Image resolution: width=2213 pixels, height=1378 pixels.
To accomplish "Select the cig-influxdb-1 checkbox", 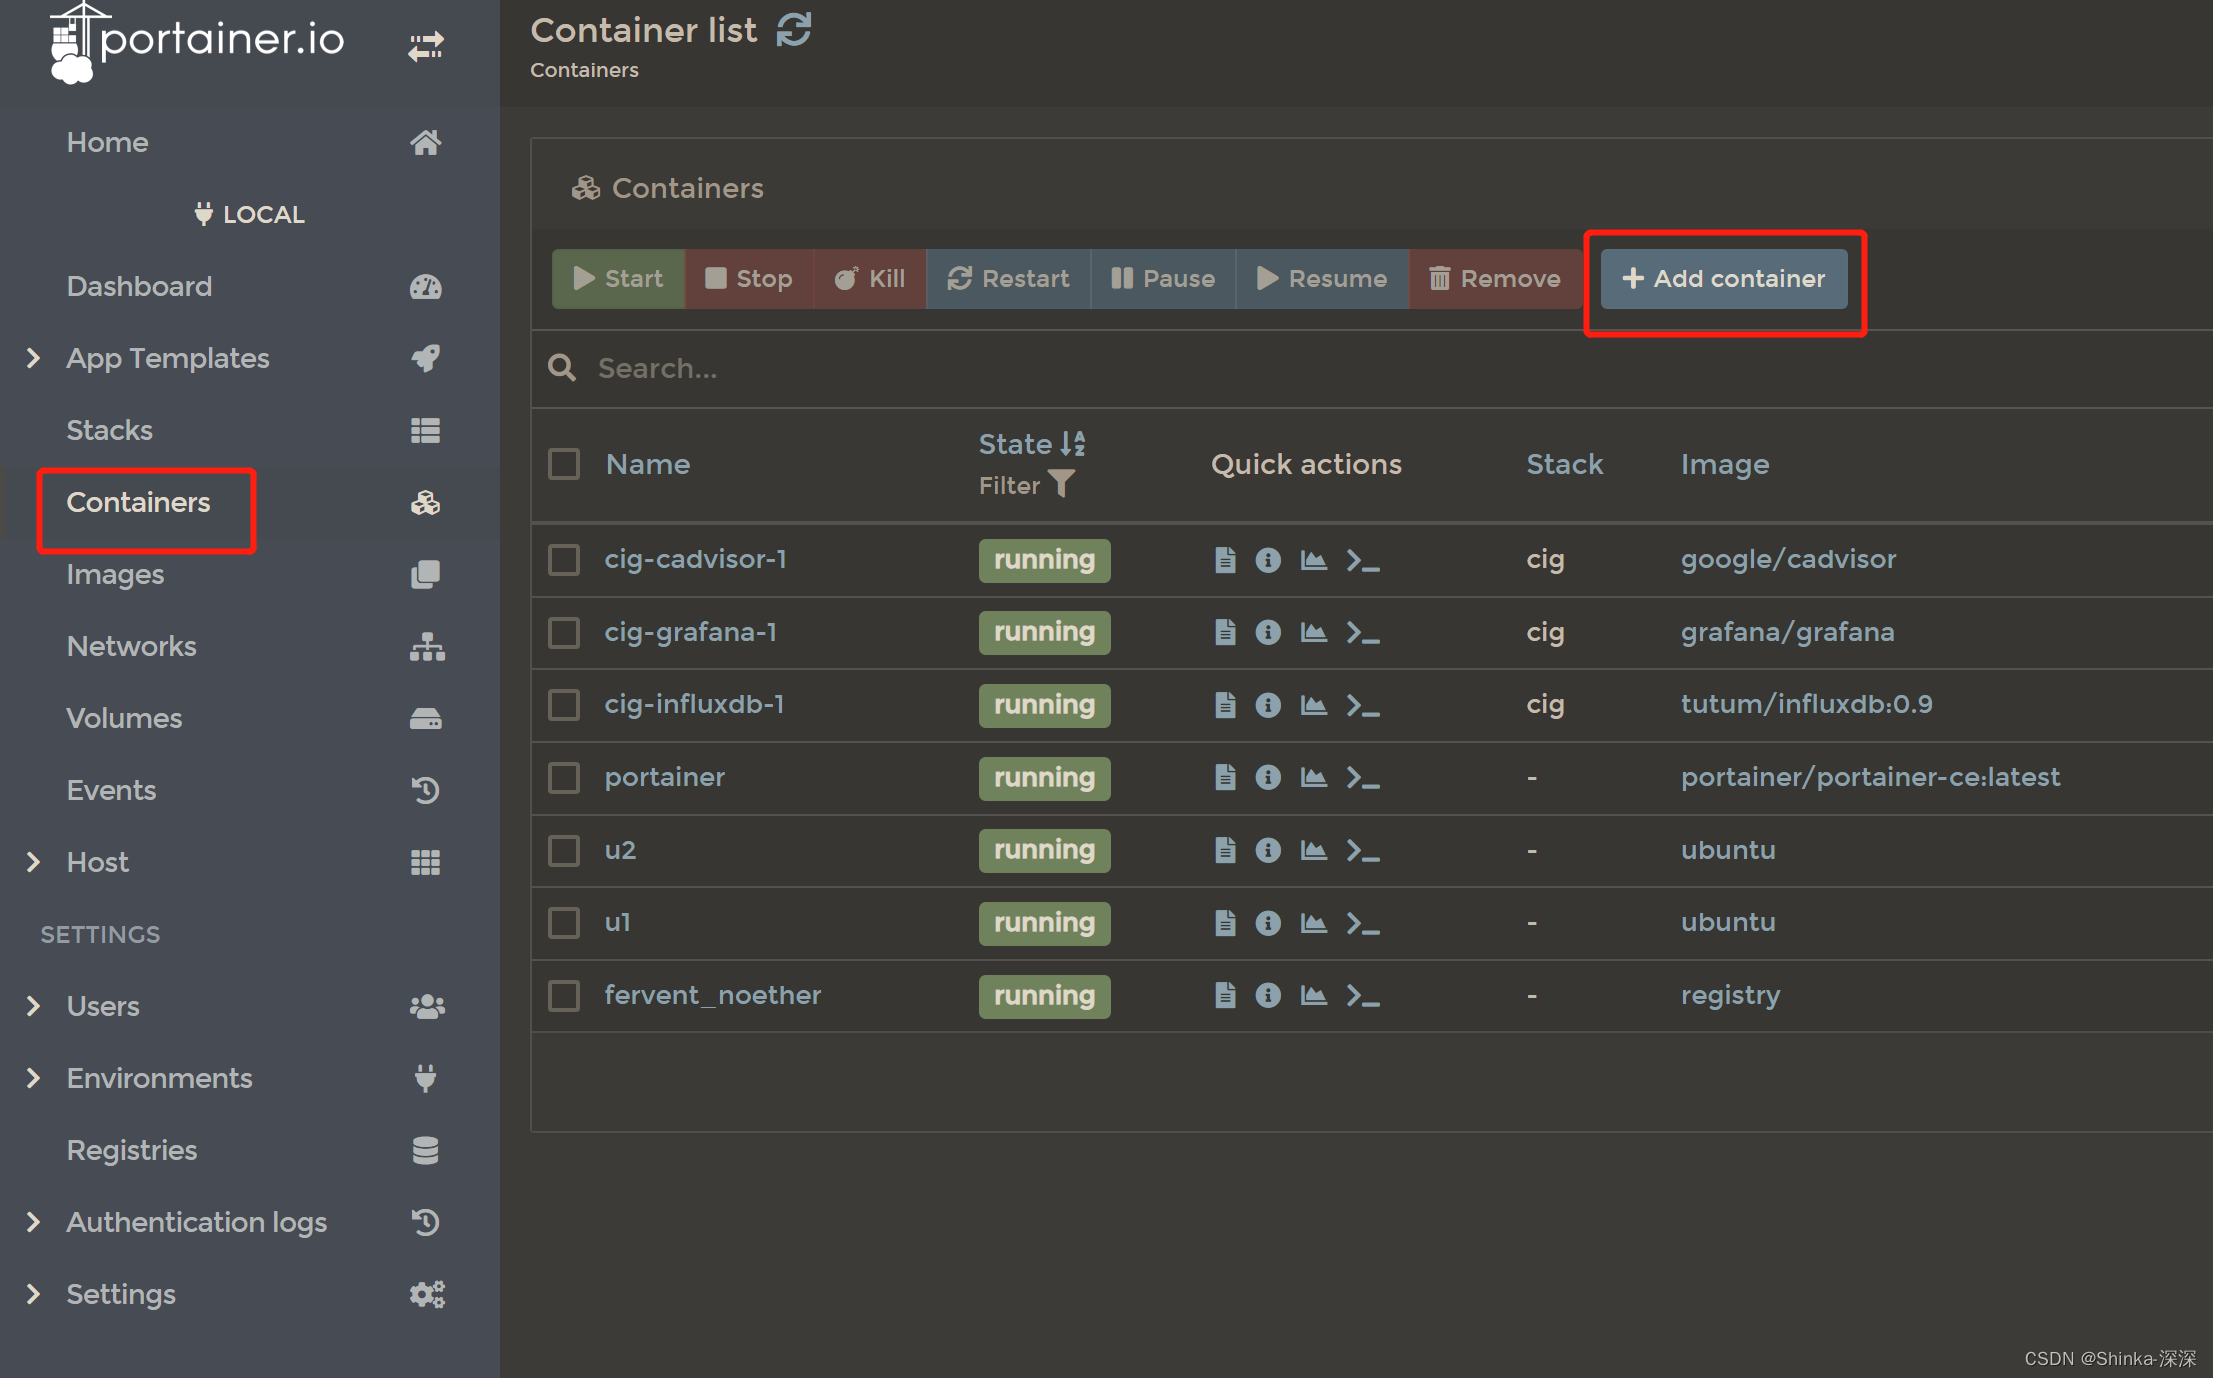I will (564, 705).
